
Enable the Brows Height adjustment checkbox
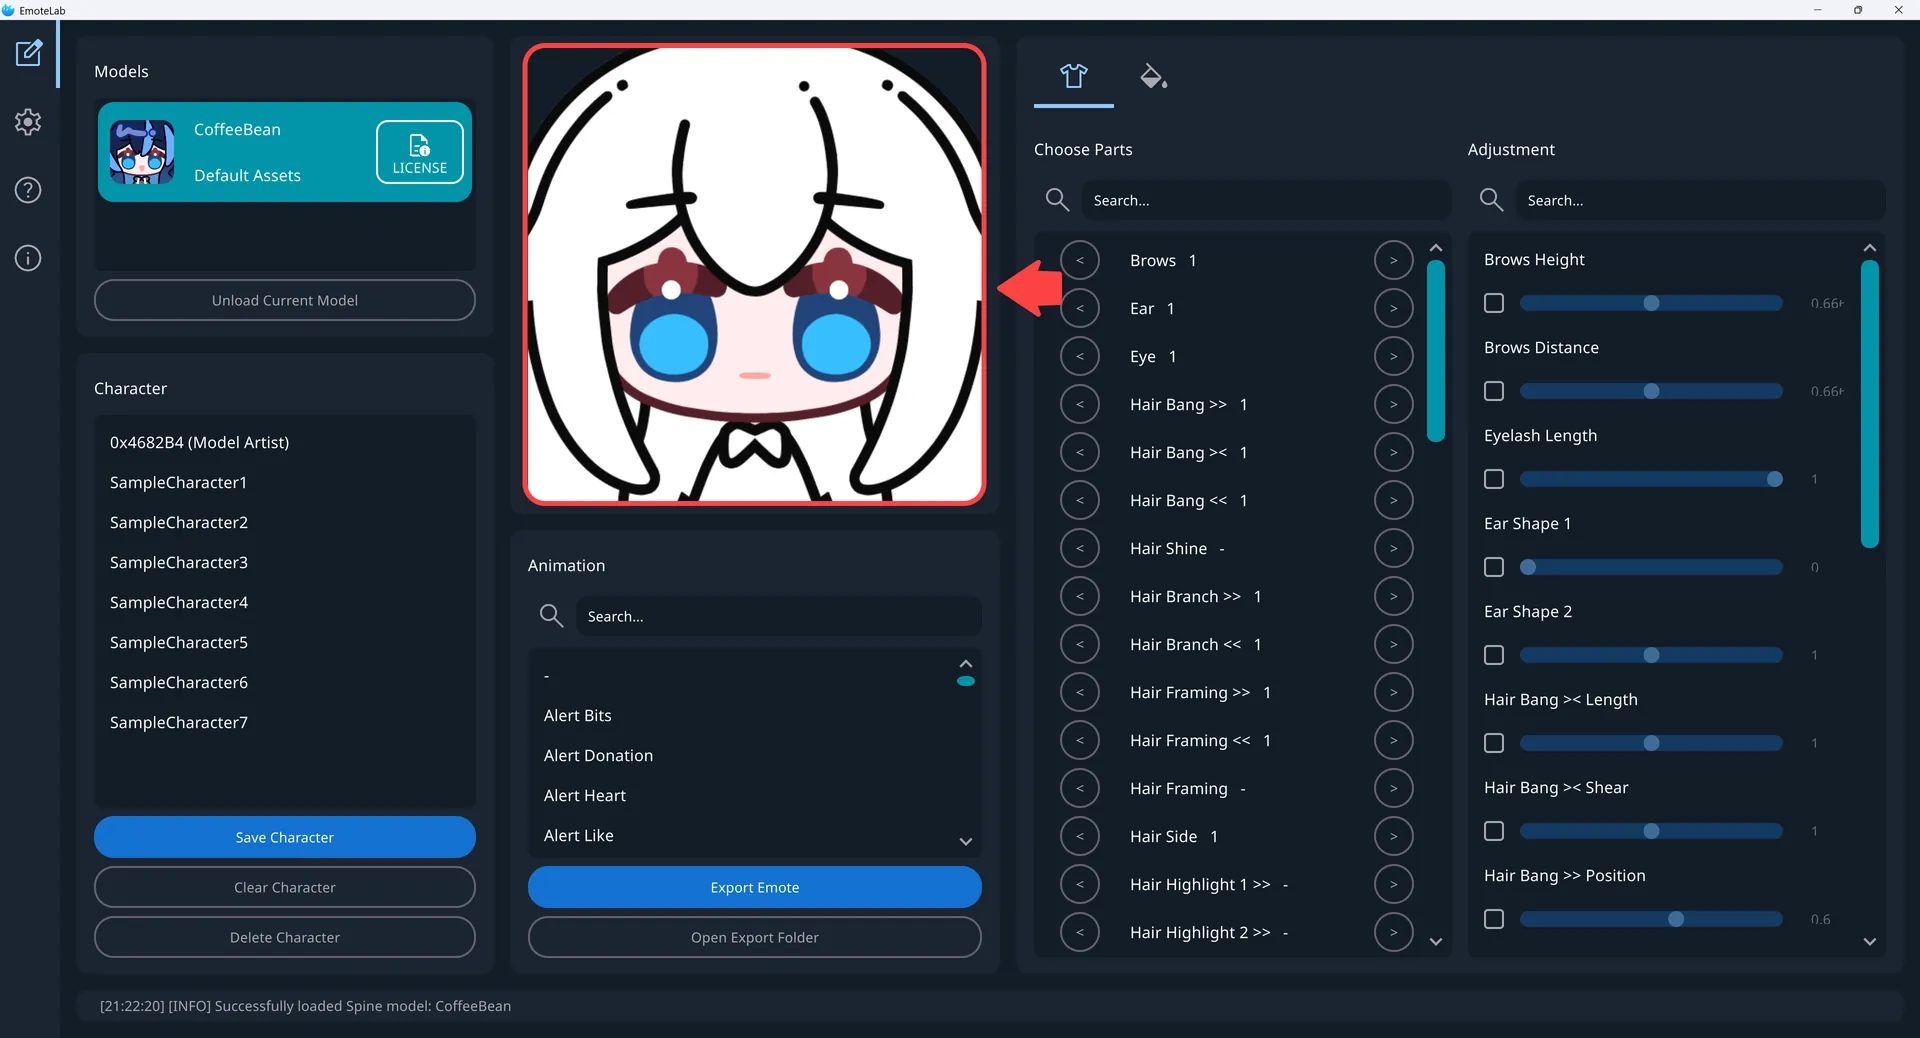click(1493, 303)
